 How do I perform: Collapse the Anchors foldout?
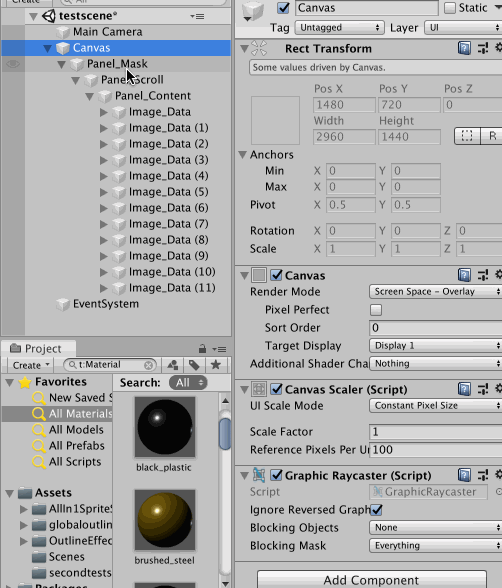tap(243, 154)
